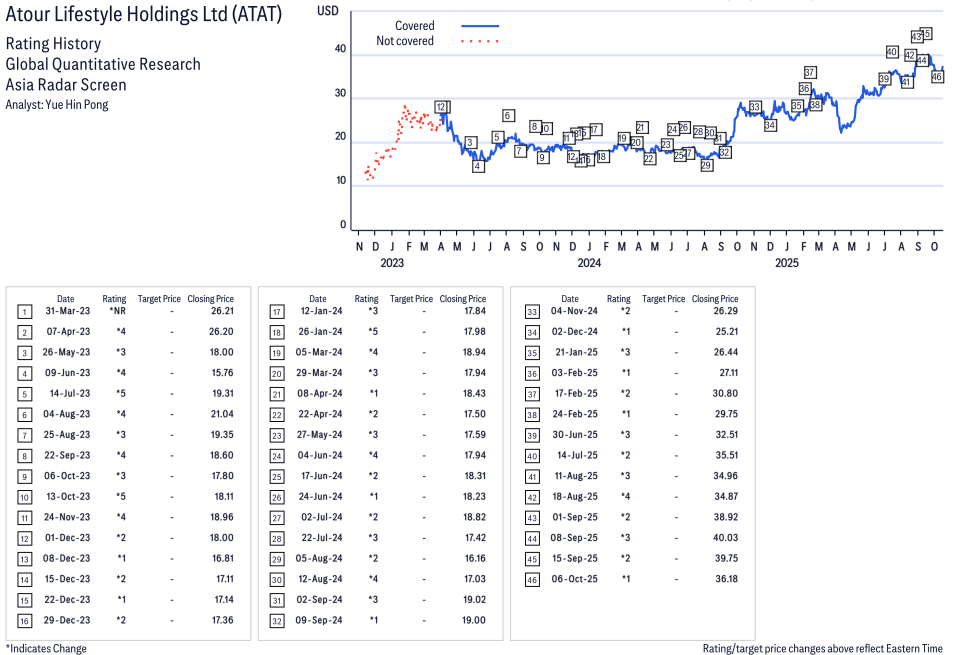This screenshot has height=655, width=954.
Task: Select chart marker 40 on the price chart
Action: click(891, 51)
